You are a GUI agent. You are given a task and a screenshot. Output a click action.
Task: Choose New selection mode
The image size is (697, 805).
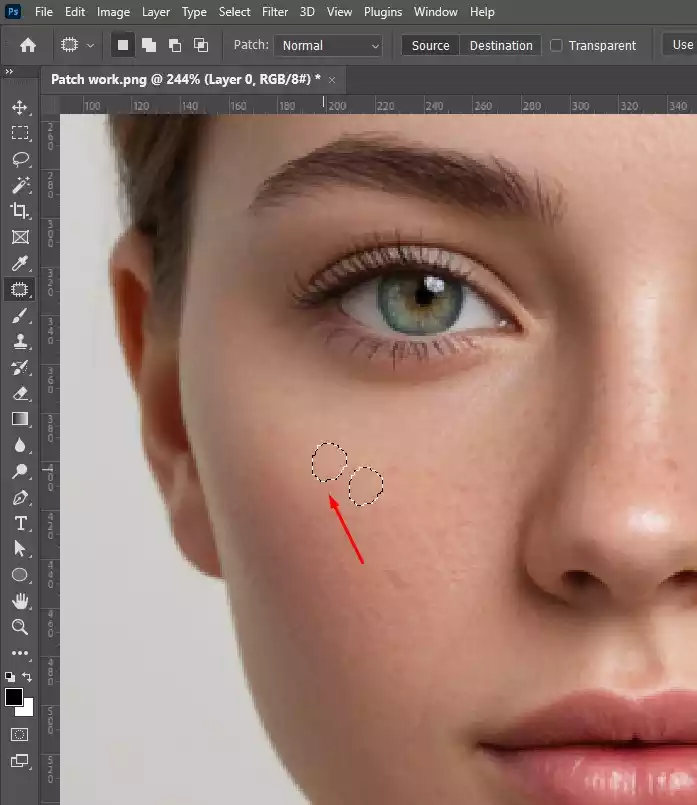(x=123, y=46)
